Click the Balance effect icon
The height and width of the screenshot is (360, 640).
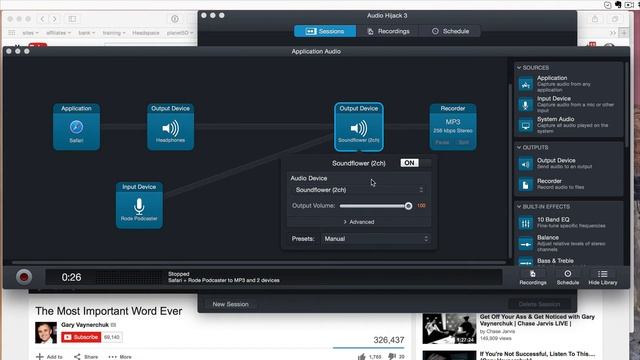[x=525, y=244]
